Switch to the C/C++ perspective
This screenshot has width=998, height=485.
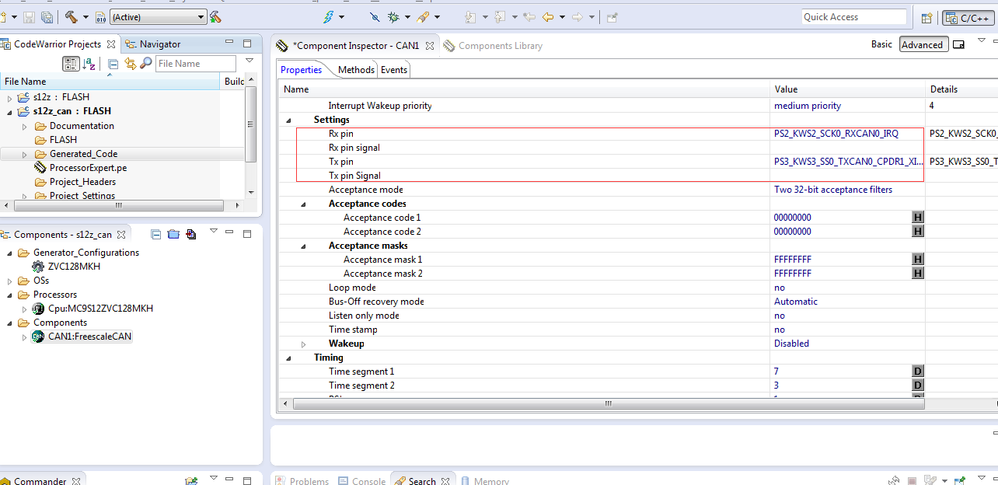(966, 18)
